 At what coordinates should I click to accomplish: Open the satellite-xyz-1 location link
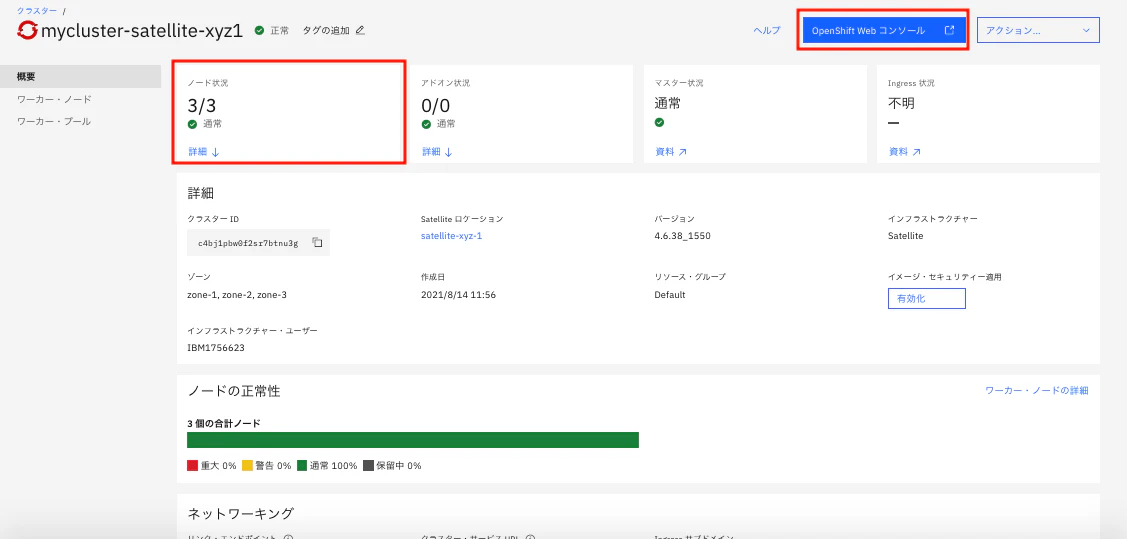click(x=451, y=236)
